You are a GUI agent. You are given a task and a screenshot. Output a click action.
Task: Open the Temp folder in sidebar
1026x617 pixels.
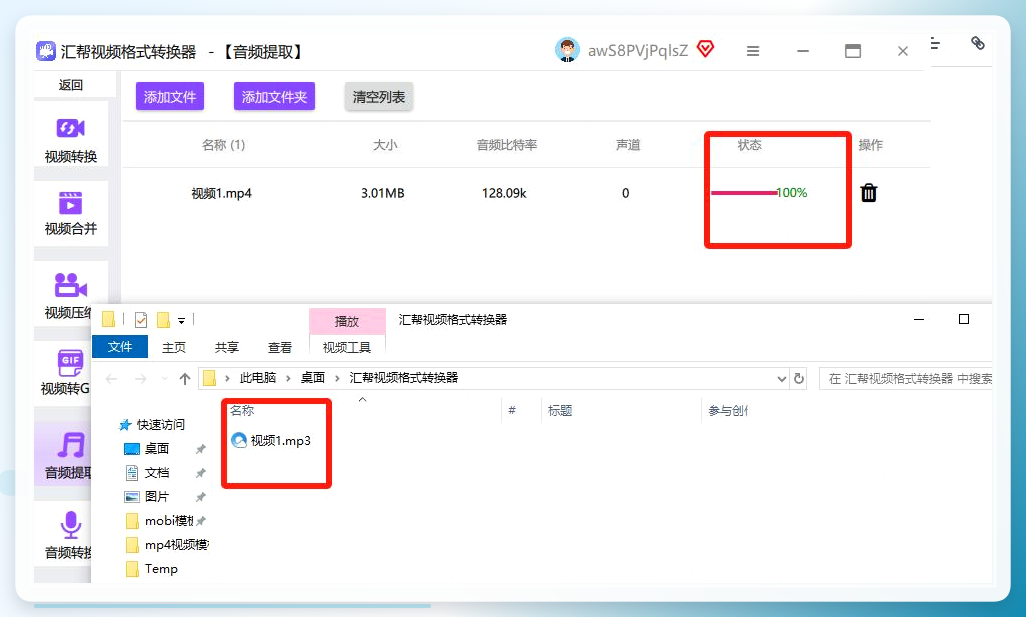tap(152, 569)
